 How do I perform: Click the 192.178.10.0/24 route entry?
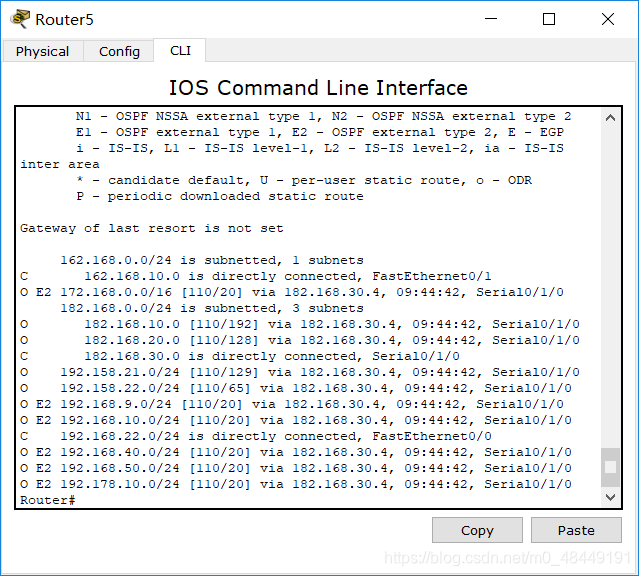[x=296, y=484]
